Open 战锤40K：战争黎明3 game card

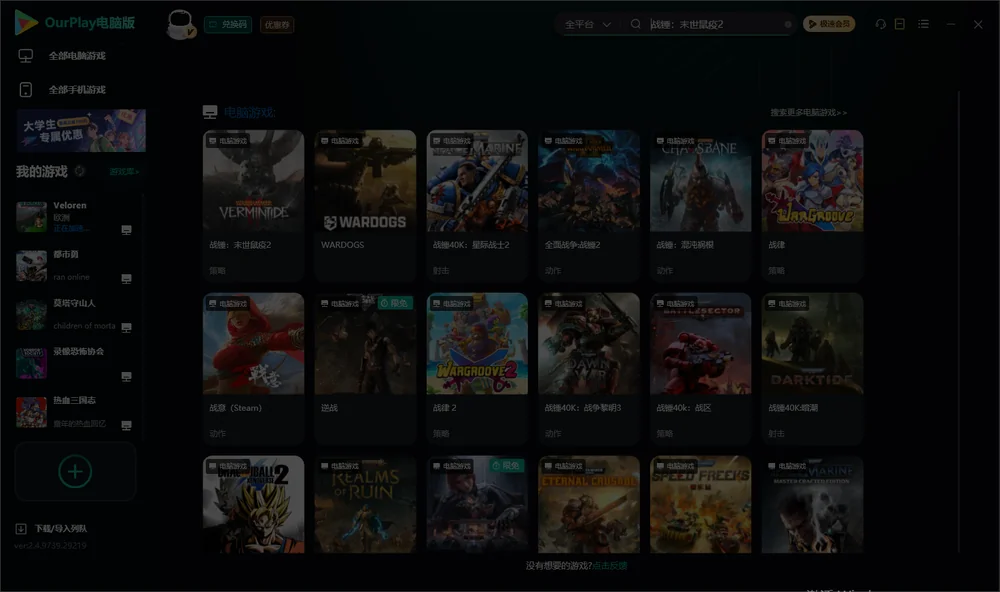[x=589, y=368]
